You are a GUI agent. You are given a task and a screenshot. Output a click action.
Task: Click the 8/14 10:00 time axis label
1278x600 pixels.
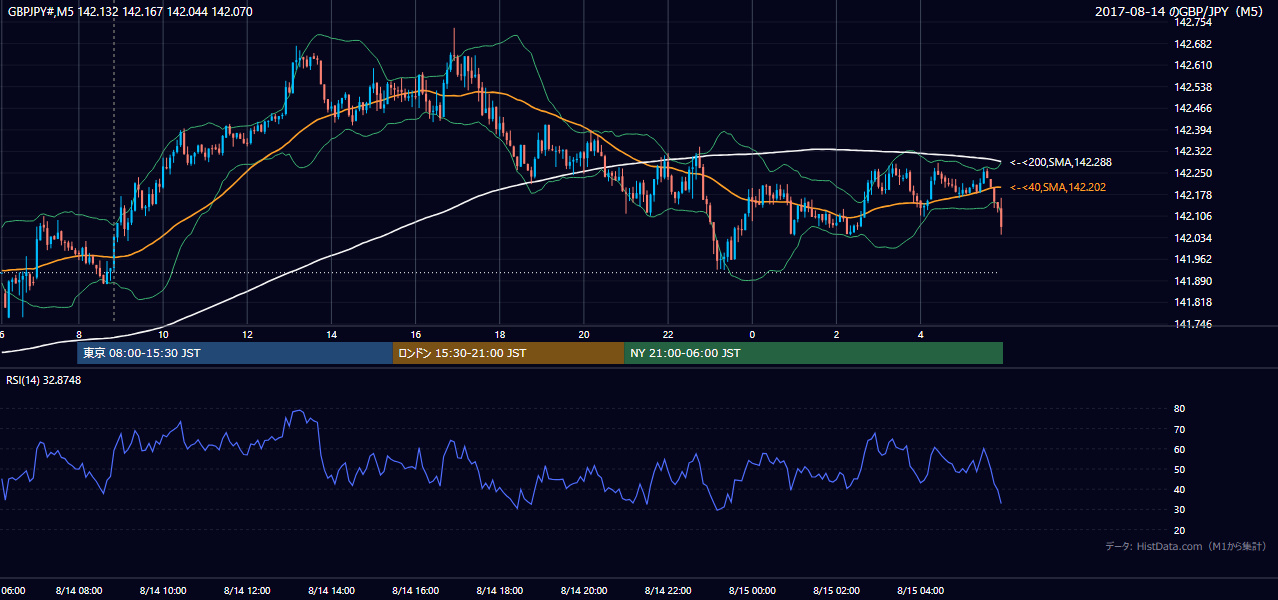[x=162, y=590]
